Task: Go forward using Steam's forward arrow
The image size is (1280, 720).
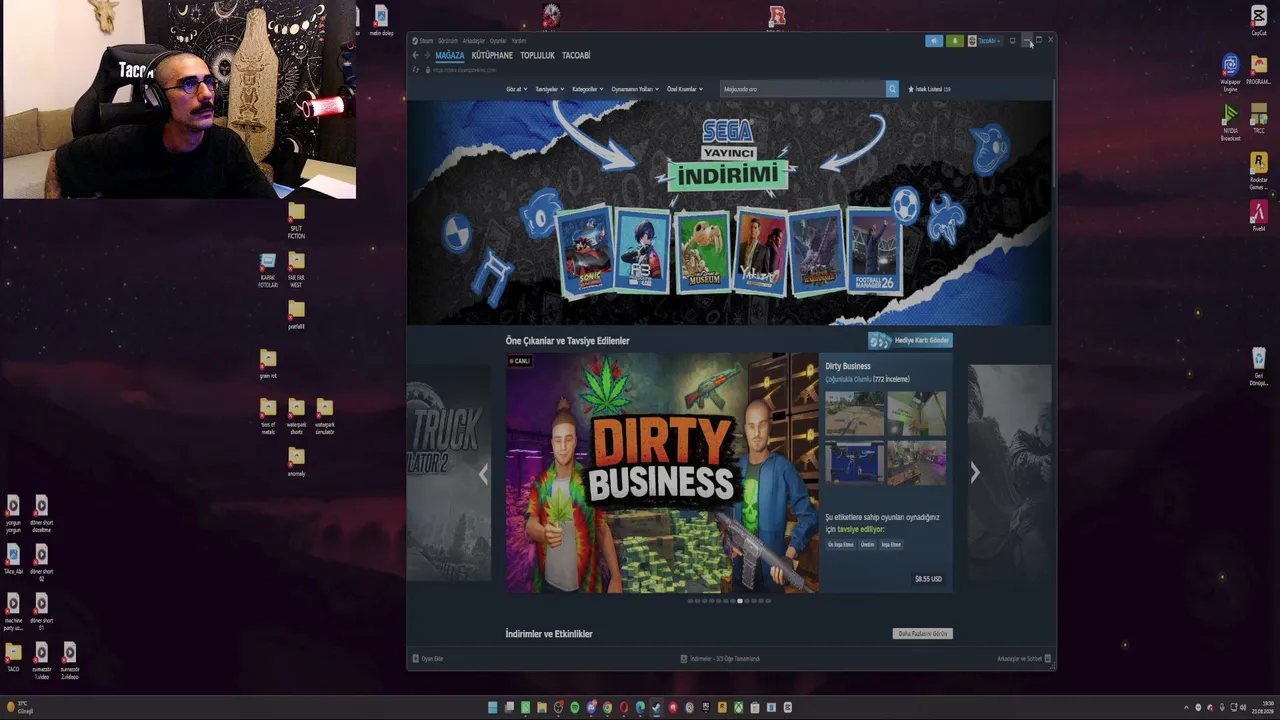Action: (428, 56)
